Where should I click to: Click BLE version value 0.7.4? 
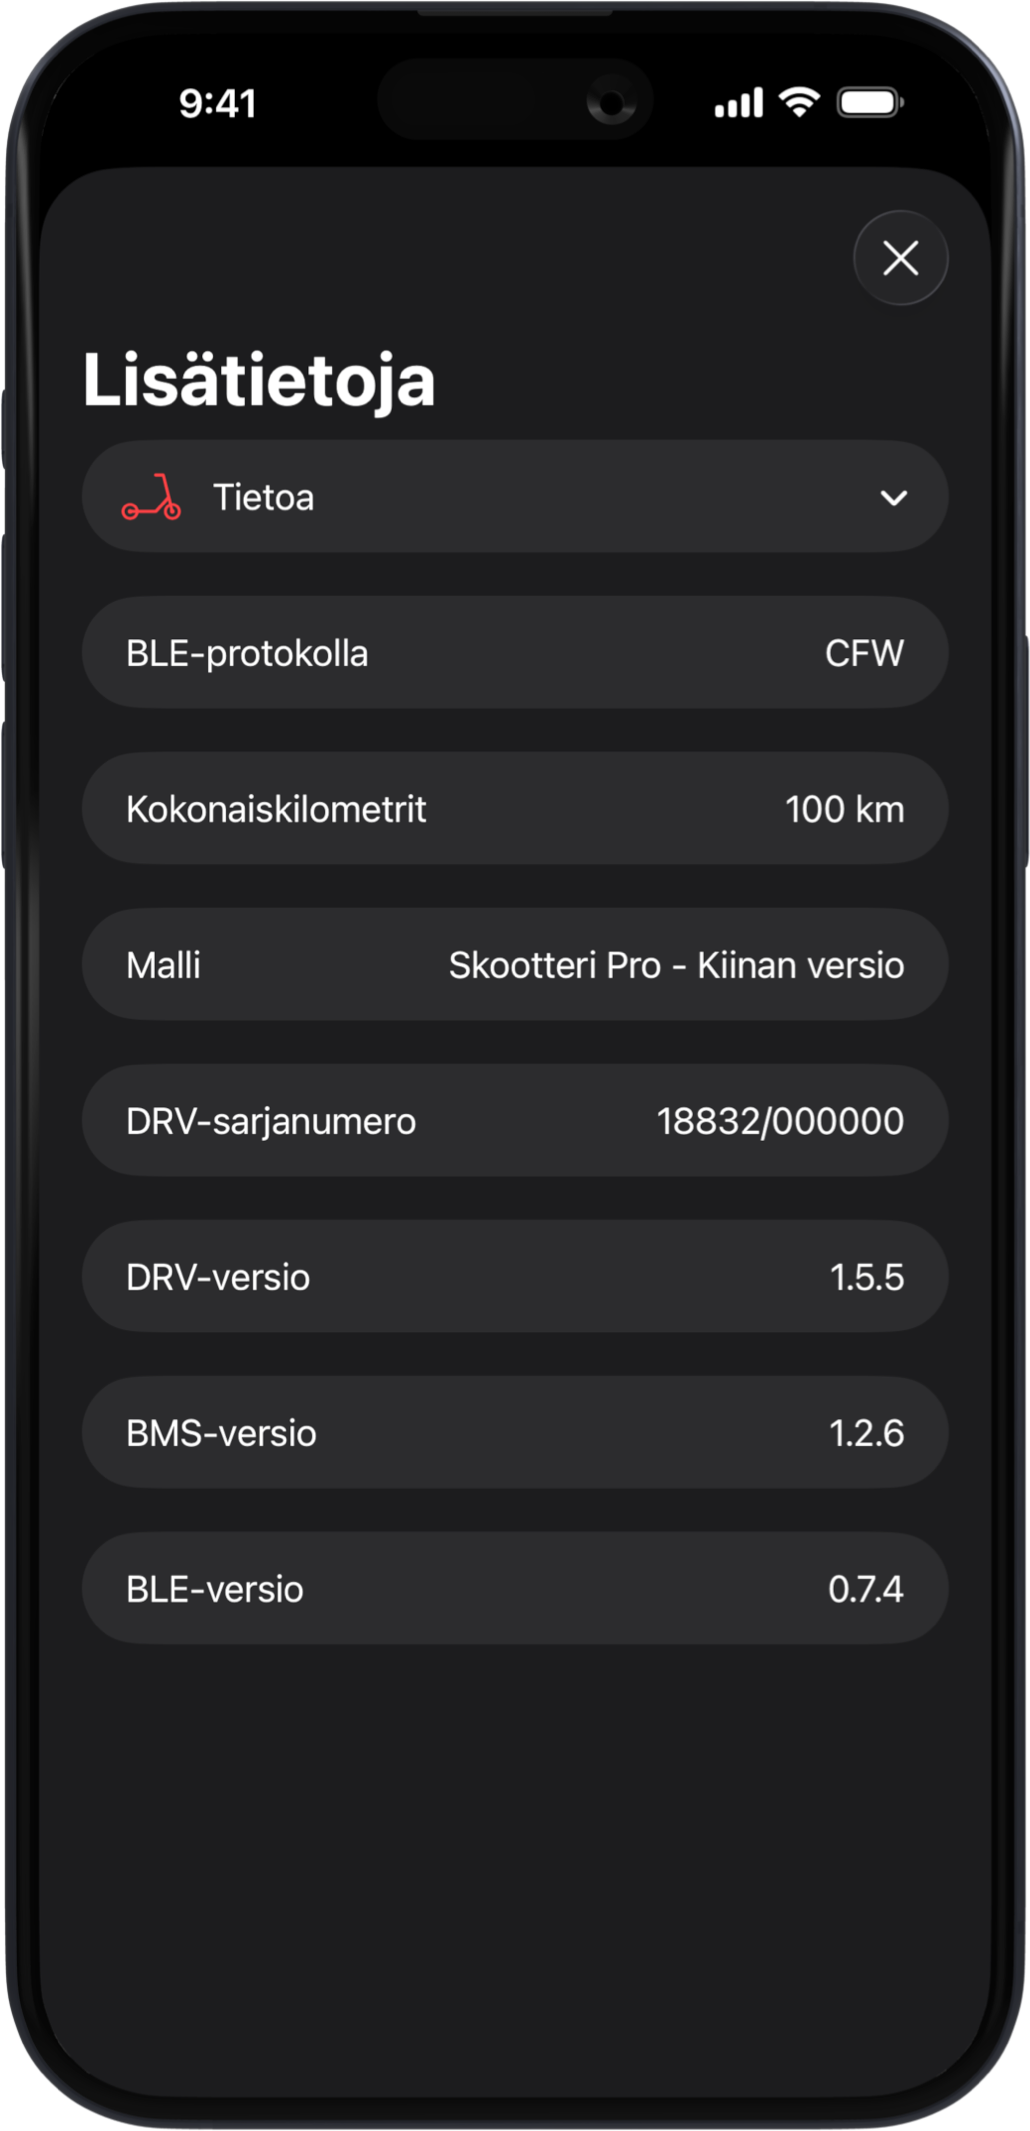[866, 1590]
